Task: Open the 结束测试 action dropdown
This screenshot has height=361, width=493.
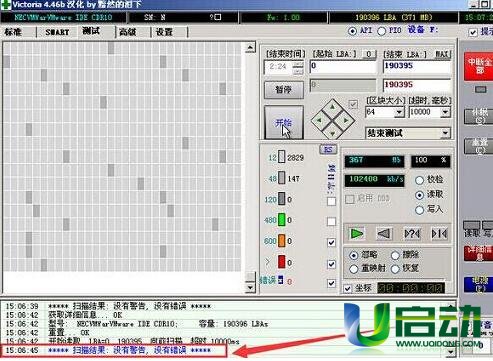Action: (x=445, y=133)
